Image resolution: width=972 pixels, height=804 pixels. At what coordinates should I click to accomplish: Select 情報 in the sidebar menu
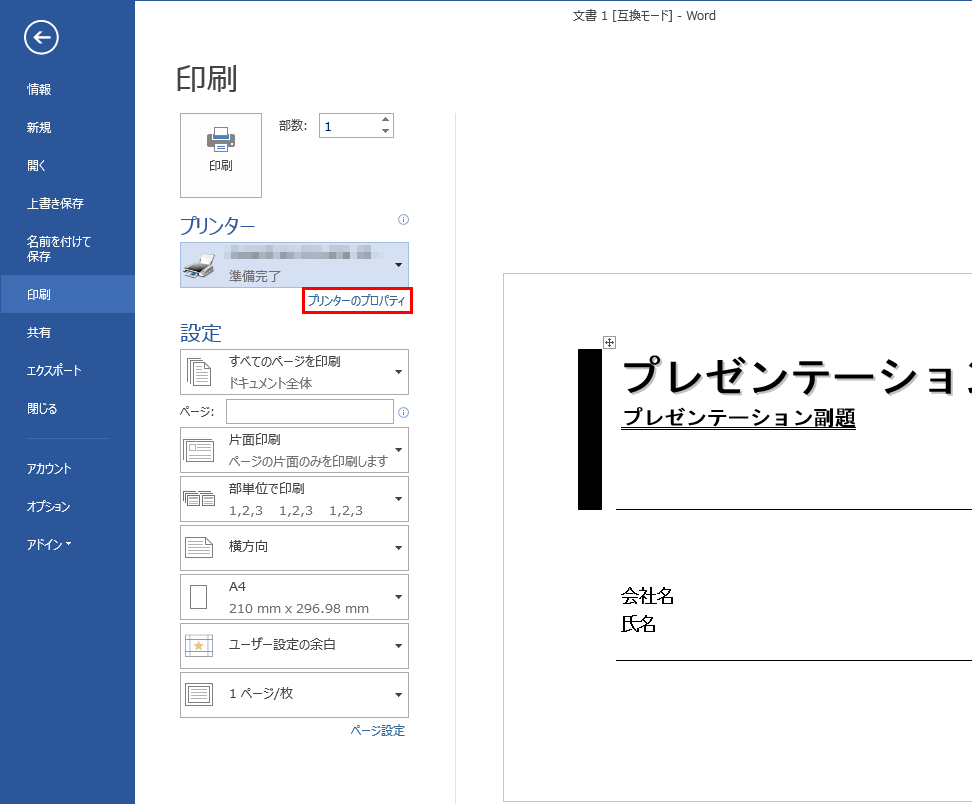[x=39, y=90]
